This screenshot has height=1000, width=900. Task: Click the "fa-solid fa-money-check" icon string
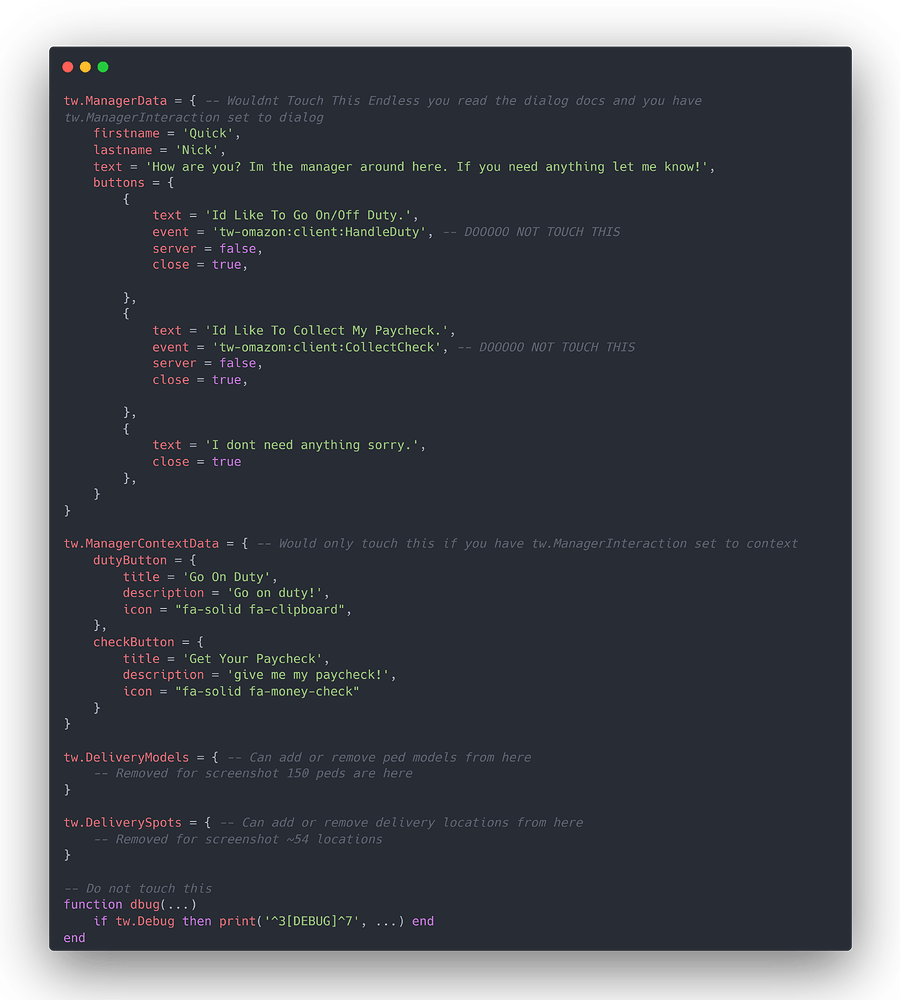click(267, 691)
